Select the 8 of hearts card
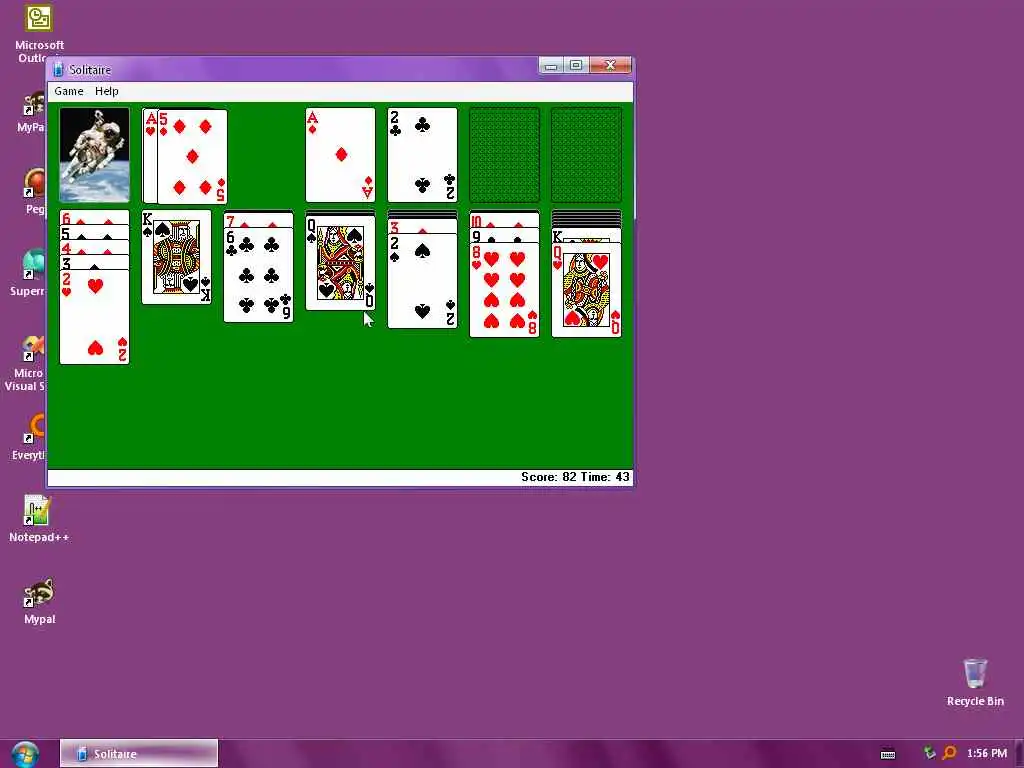The image size is (1024, 768). tap(504, 290)
